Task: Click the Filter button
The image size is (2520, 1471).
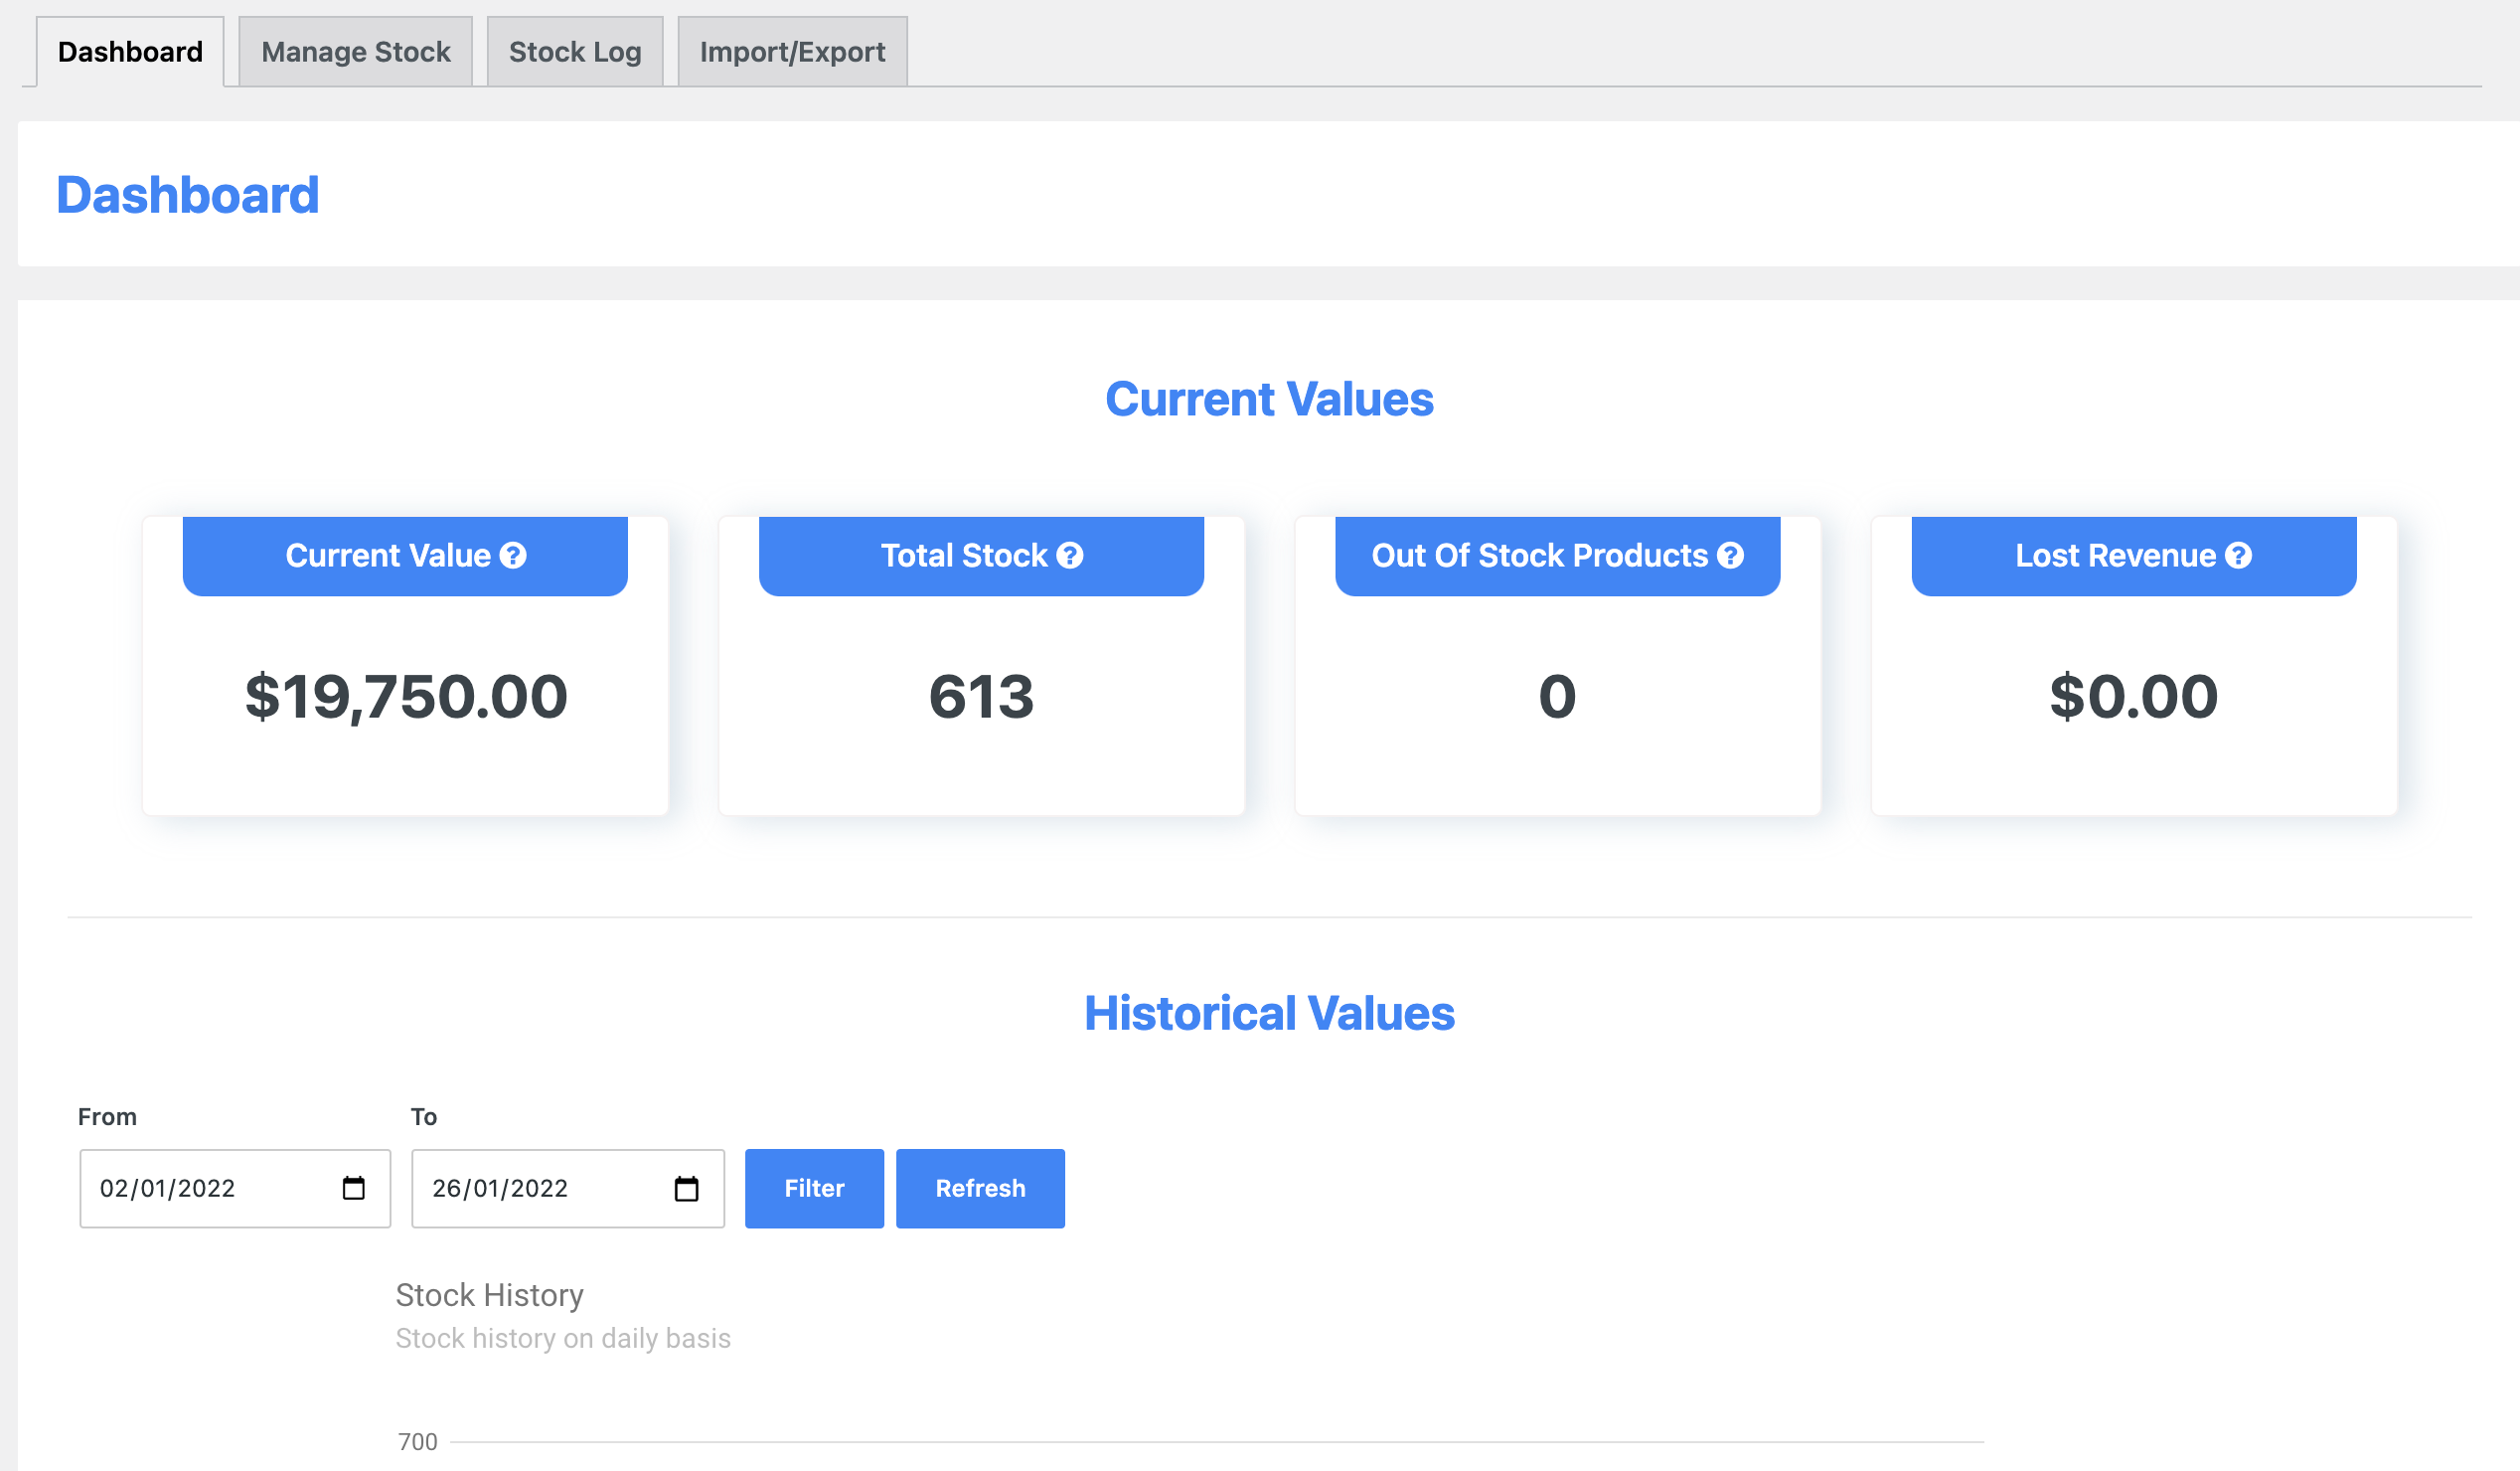Action: 813,1188
